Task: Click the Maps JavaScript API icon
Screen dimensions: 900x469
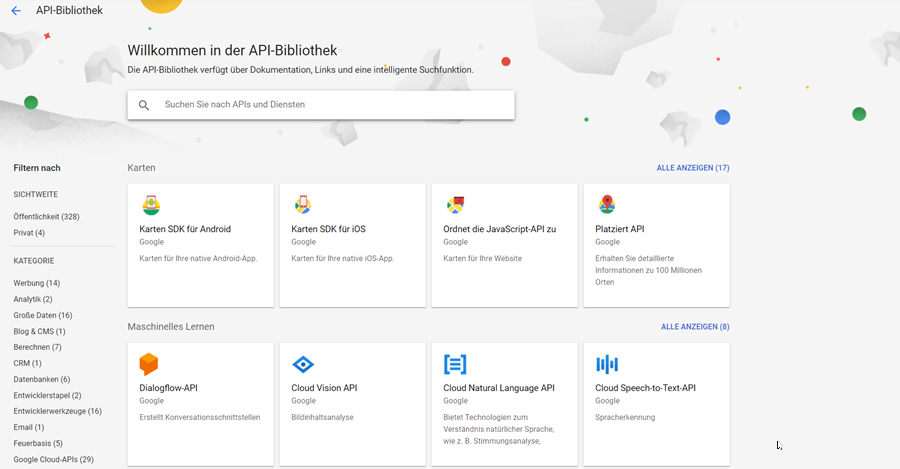Action: pos(454,205)
